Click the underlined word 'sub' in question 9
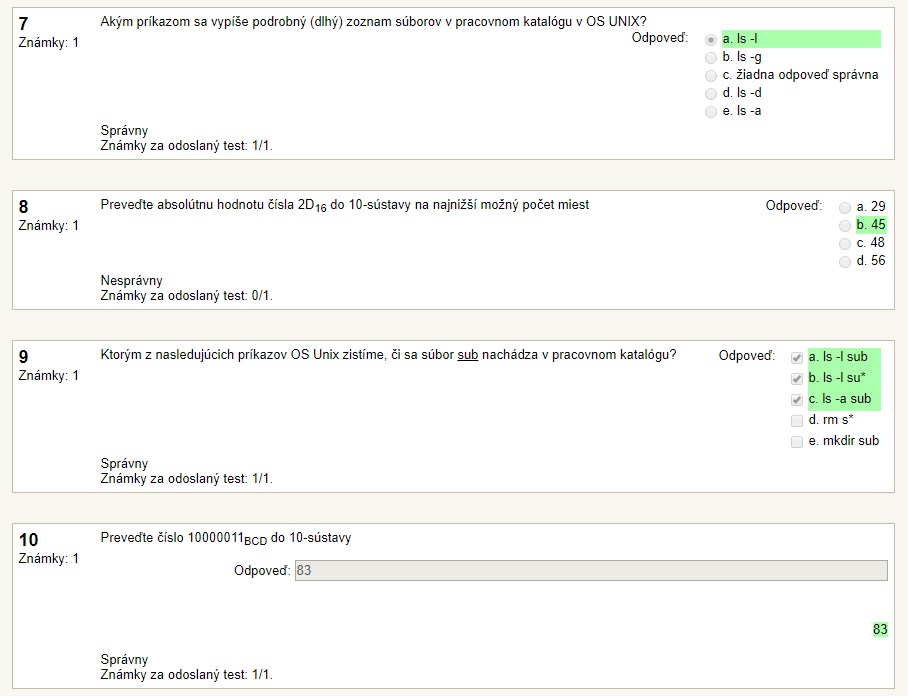This screenshot has height=696, width=908. point(467,355)
